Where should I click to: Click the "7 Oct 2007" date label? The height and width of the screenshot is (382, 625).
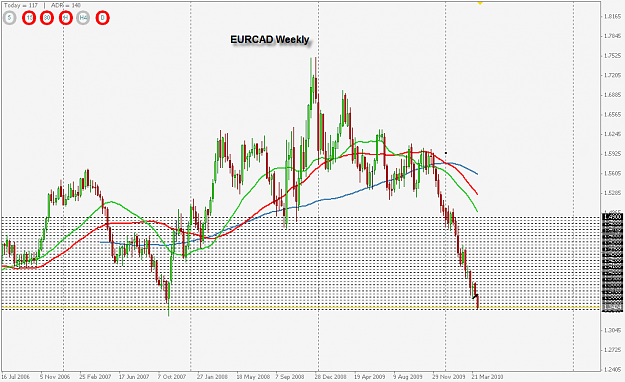(172, 376)
